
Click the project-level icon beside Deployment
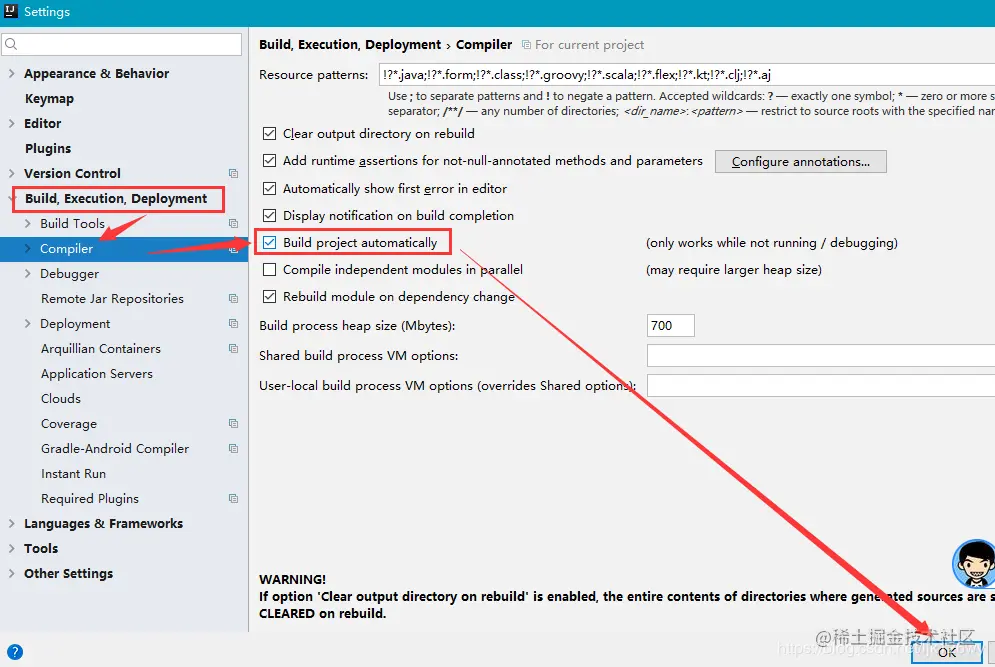click(x=234, y=324)
